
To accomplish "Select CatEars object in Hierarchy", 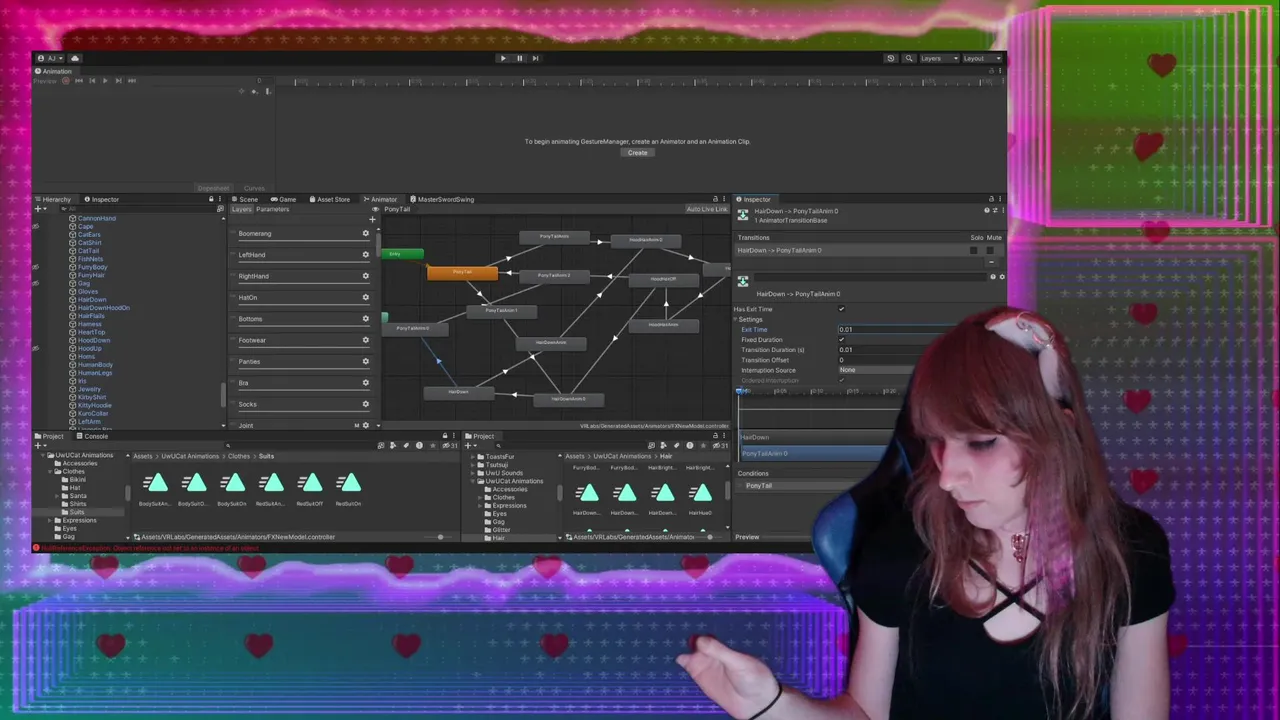I will (88, 234).
